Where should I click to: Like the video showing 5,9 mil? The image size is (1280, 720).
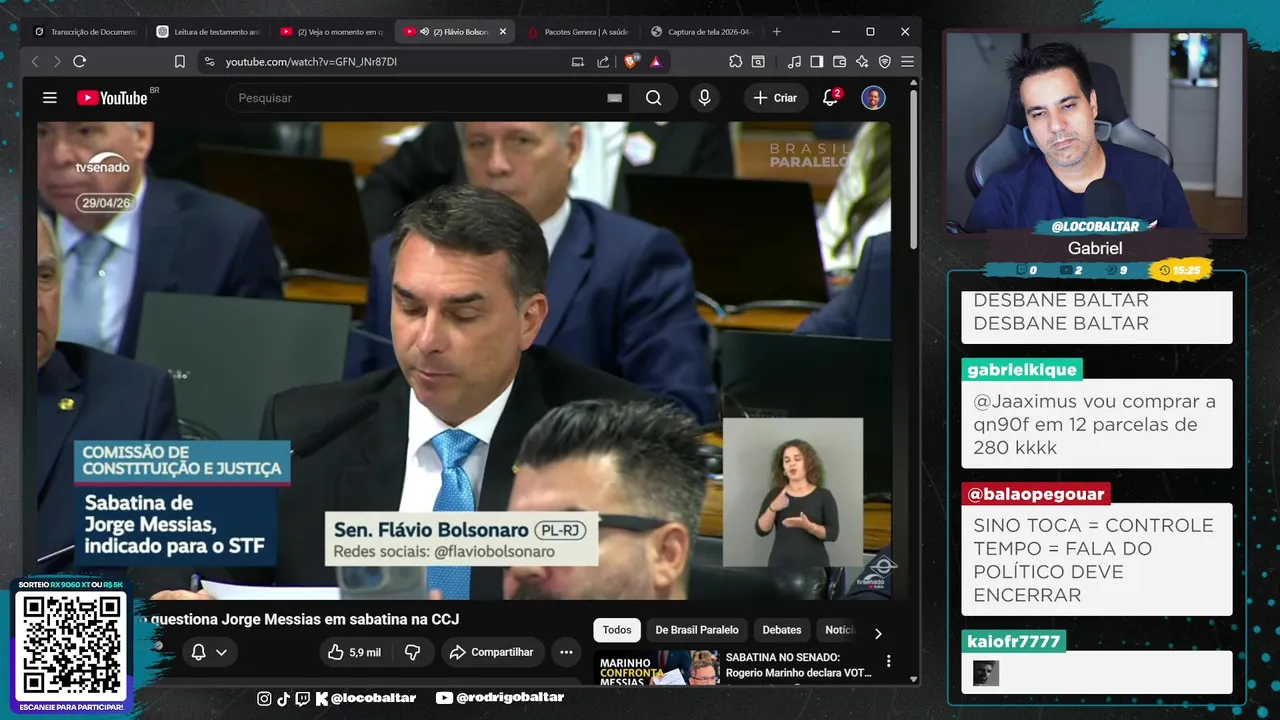(354, 652)
